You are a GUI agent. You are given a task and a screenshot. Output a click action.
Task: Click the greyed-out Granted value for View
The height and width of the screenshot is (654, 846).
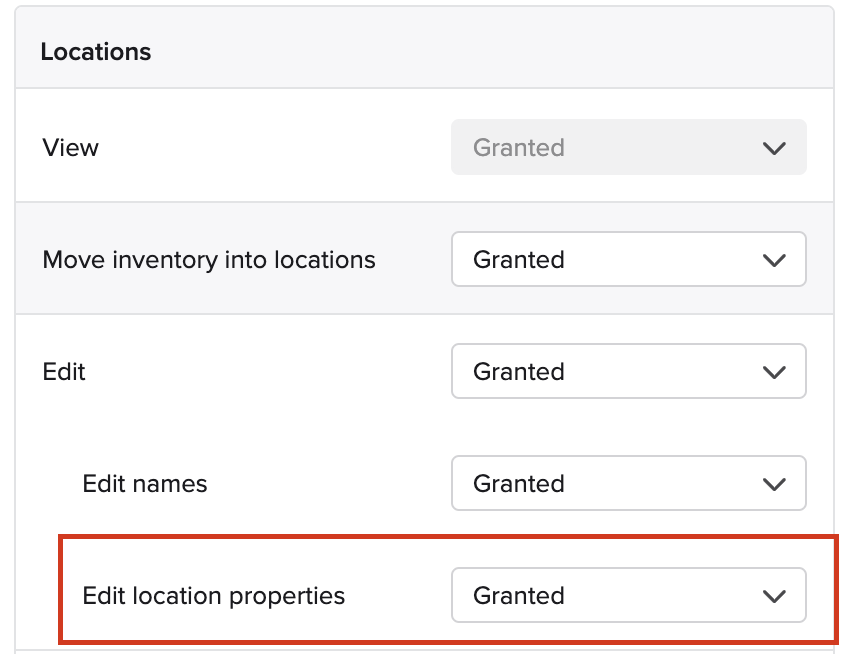[518, 148]
